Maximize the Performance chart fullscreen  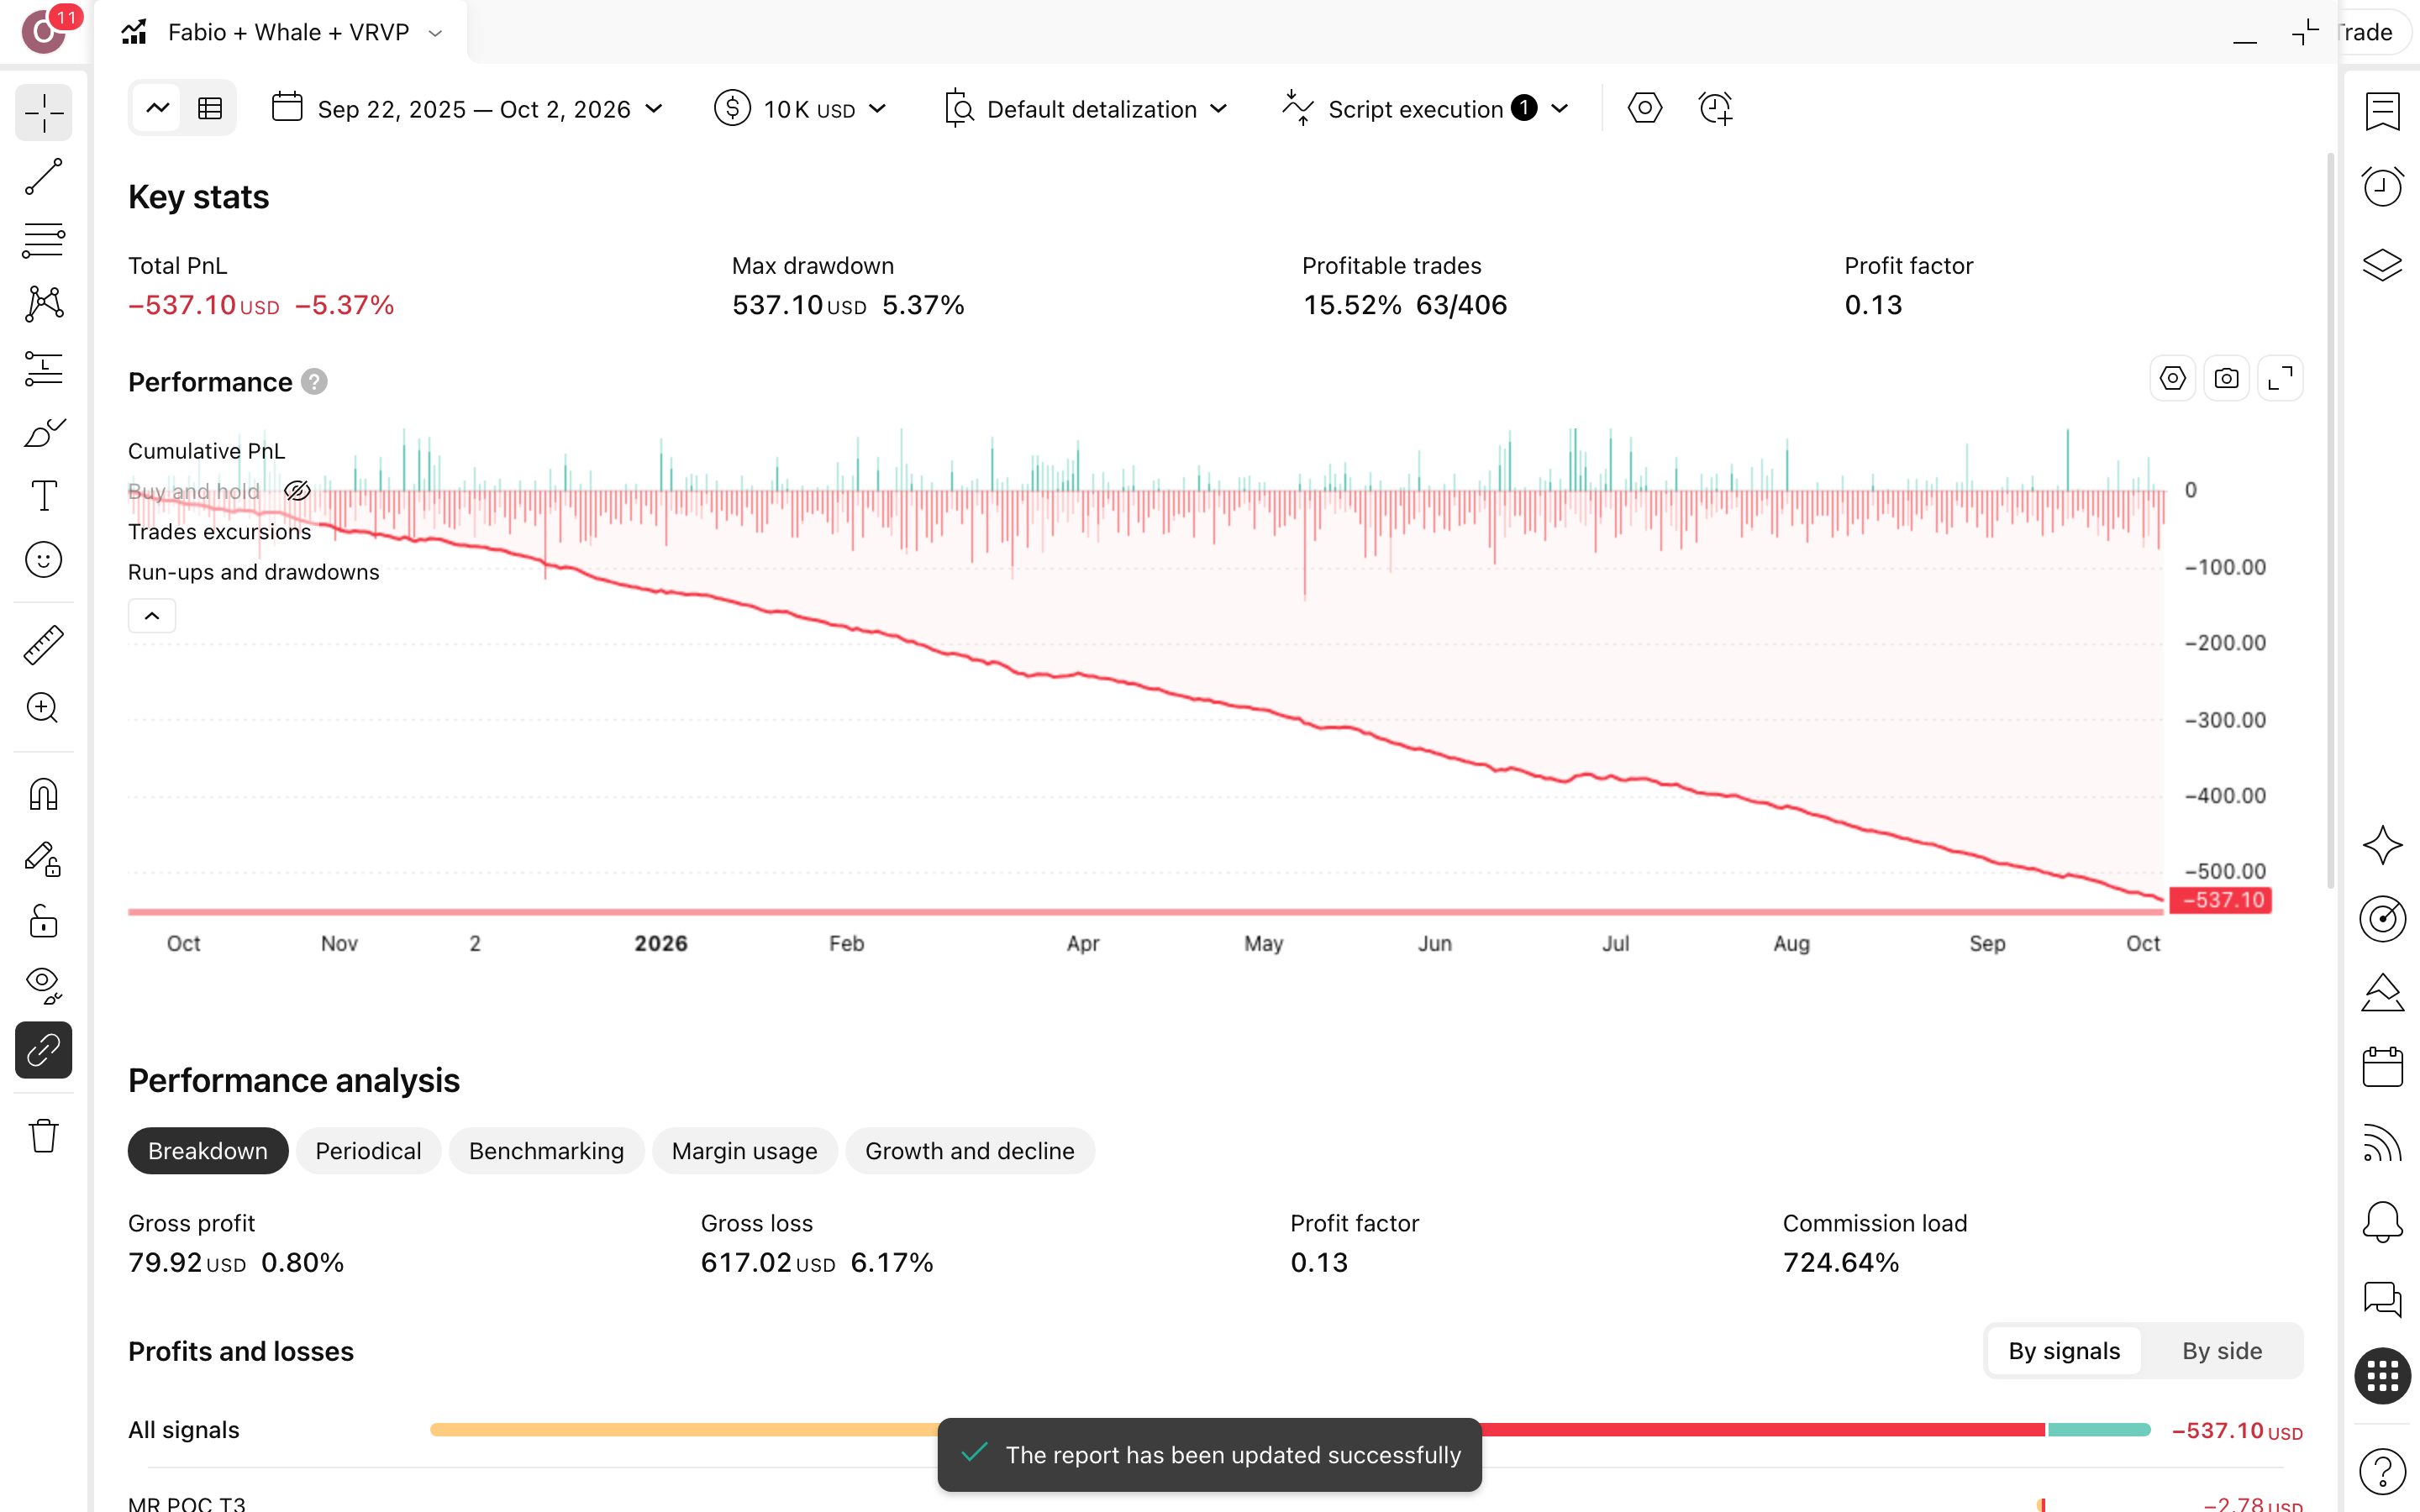pos(2280,379)
